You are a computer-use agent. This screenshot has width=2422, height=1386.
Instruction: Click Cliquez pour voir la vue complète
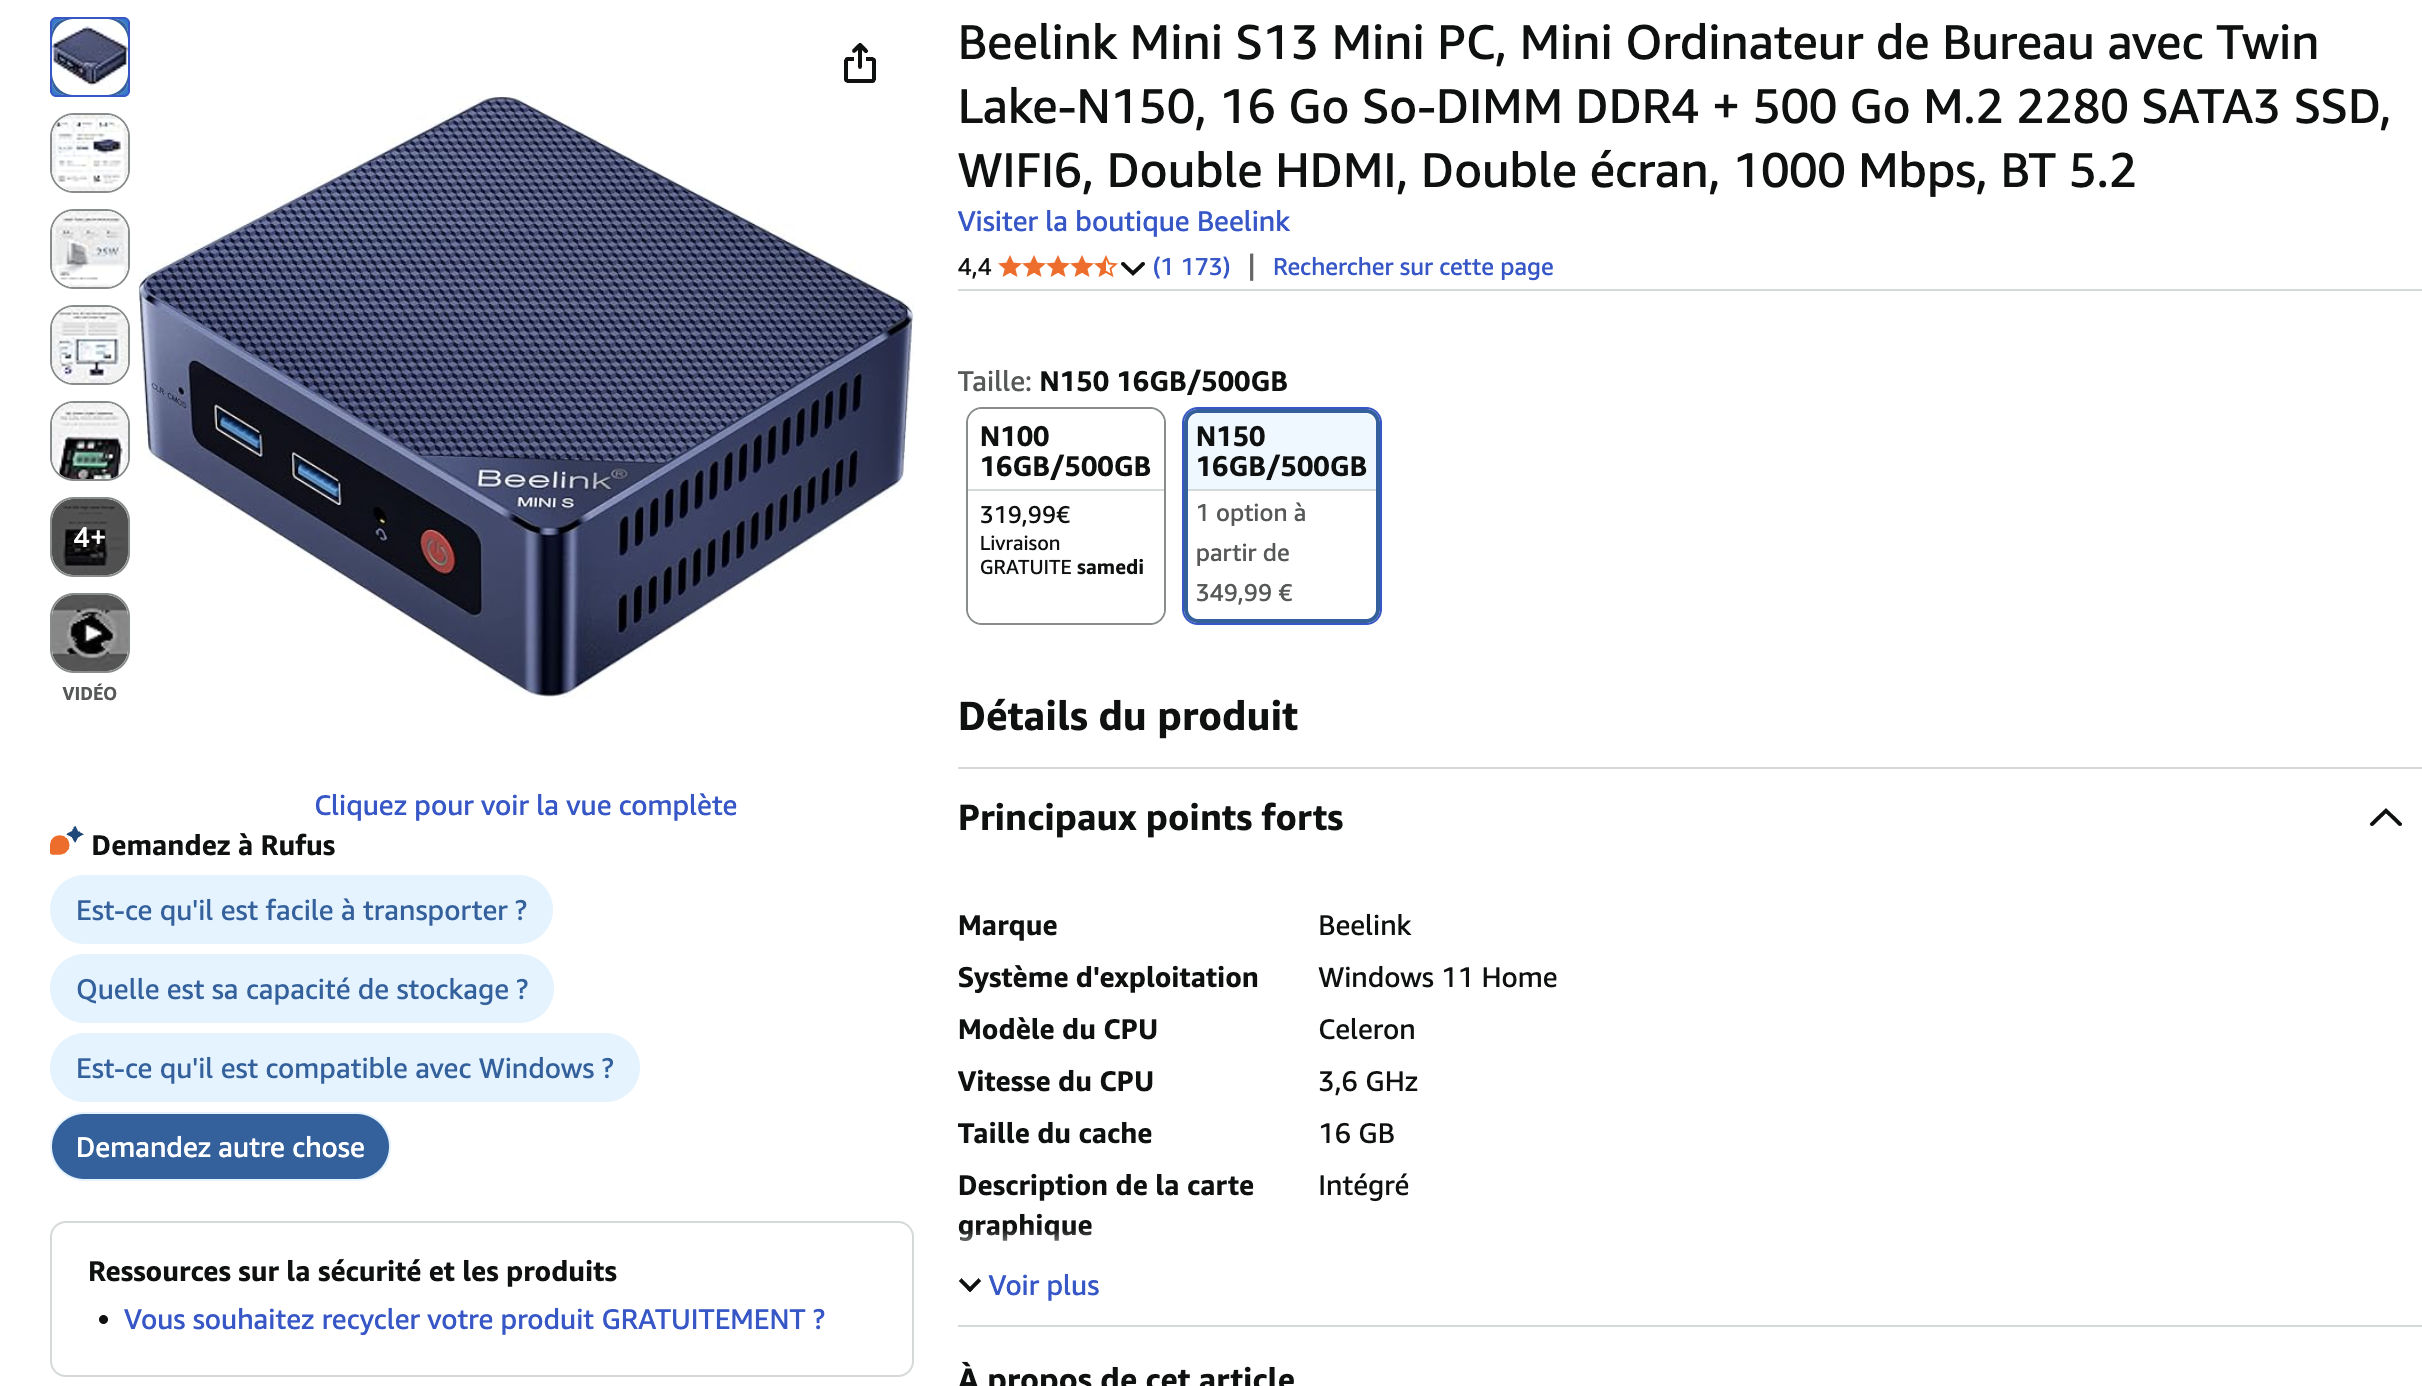coord(526,805)
